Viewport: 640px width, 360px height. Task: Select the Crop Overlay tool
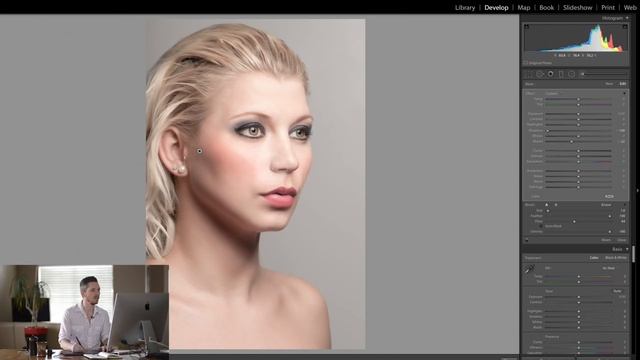pos(528,74)
